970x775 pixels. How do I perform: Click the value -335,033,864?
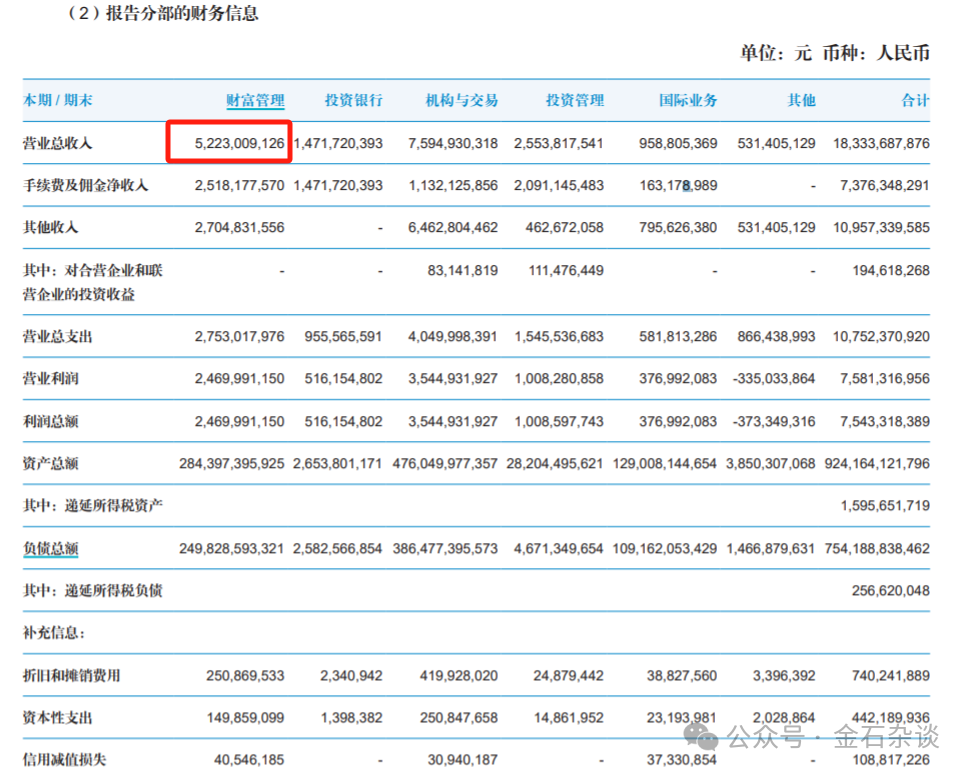point(774,379)
